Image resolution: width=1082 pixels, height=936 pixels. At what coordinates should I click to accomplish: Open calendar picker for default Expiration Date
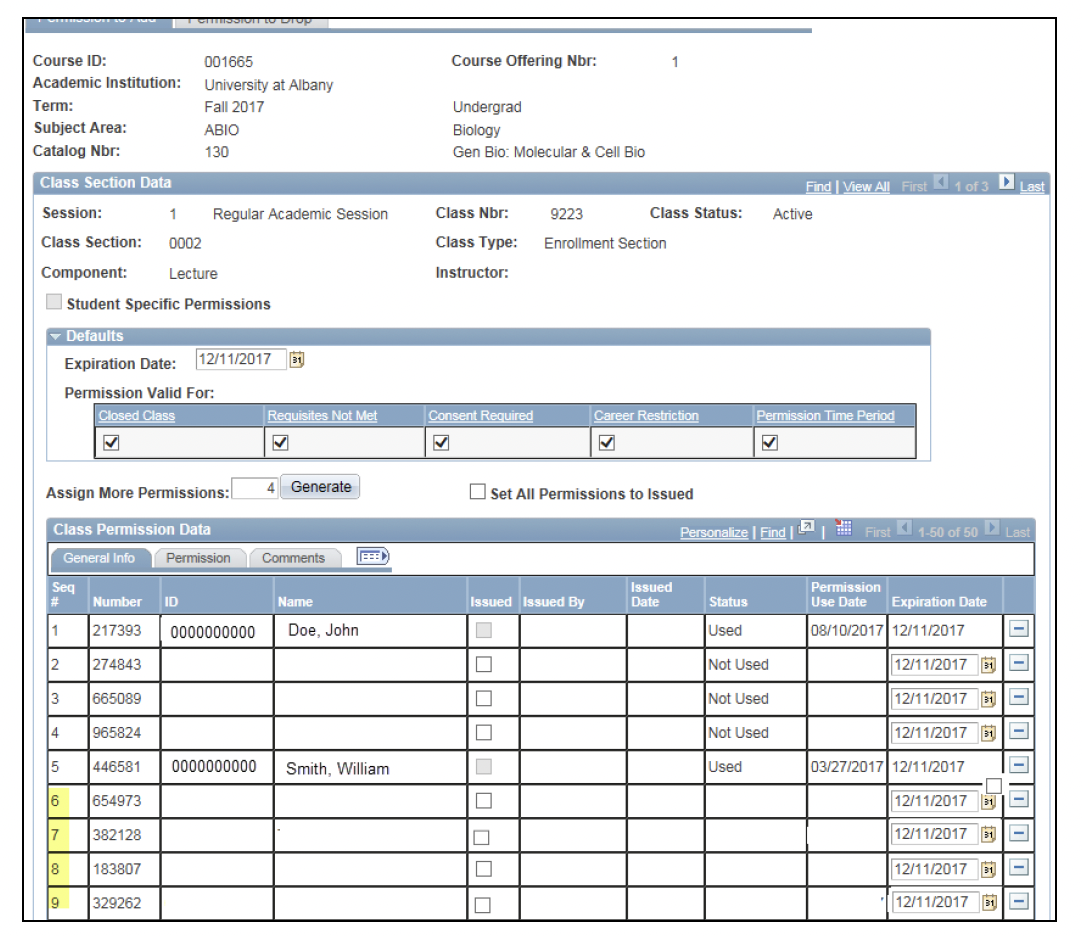pyautogui.click(x=296, y=360)
